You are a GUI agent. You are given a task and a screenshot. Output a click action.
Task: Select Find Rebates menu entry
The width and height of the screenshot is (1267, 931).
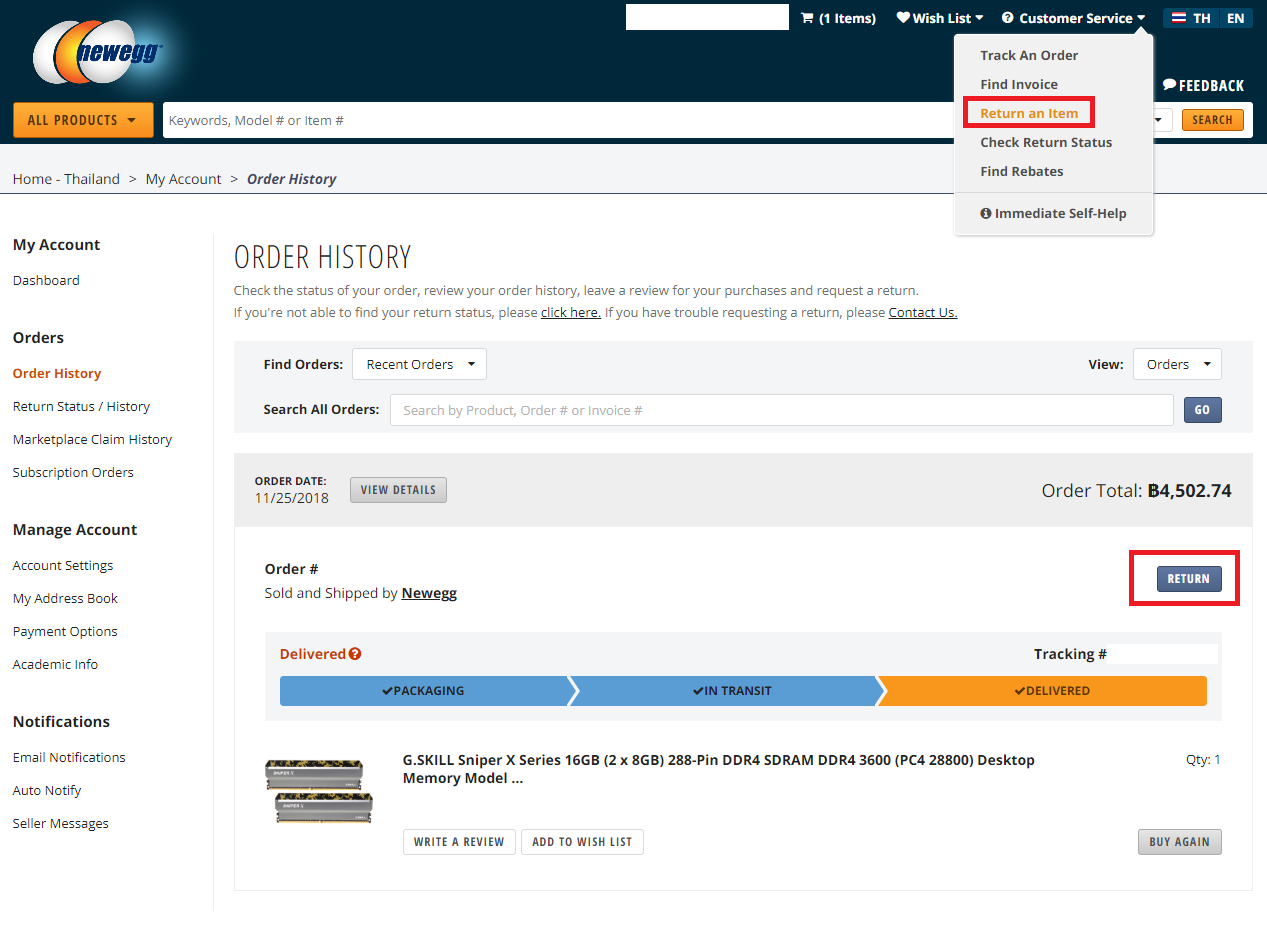click(x=1022, y=171)
